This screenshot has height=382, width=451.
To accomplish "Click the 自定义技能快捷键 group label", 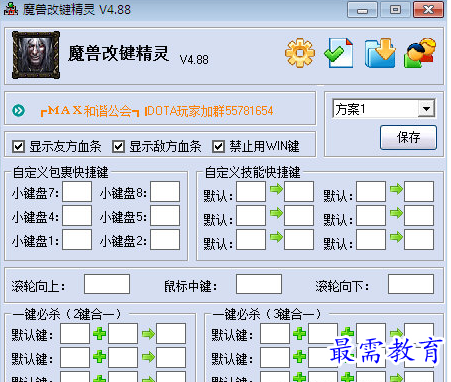I will [253, 172].
